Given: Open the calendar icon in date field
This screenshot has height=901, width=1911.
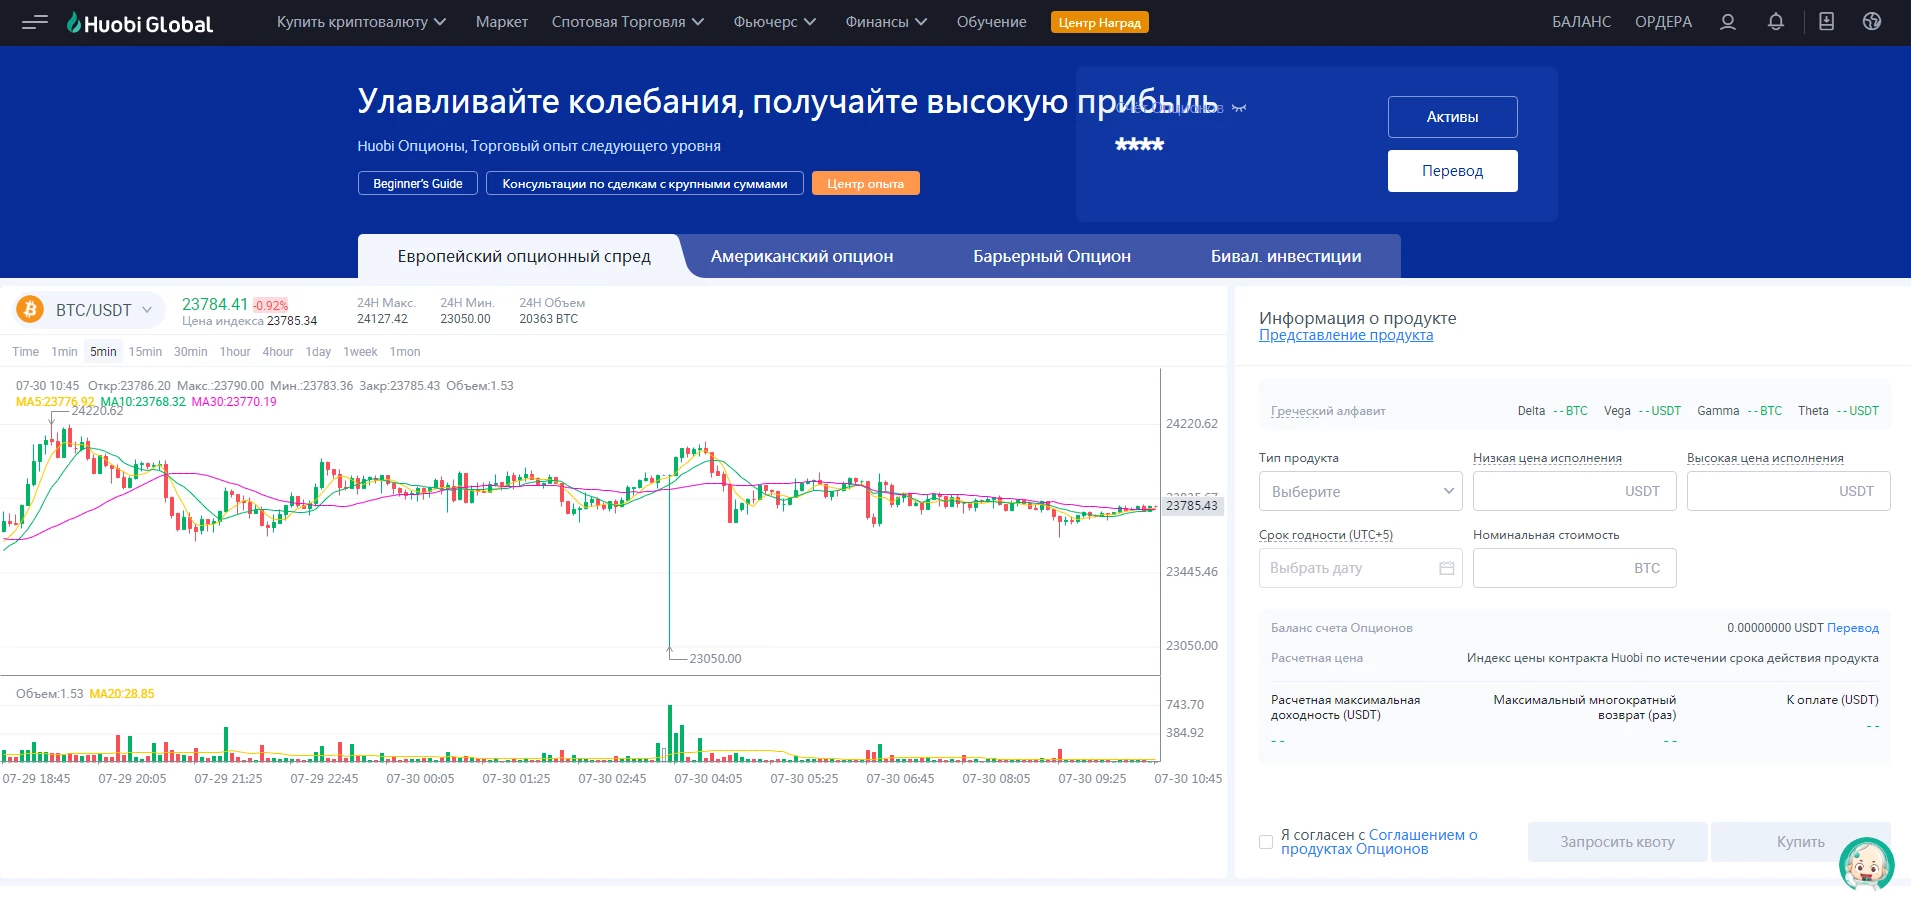Looking at the screenshot, I should coord(1446,568).
